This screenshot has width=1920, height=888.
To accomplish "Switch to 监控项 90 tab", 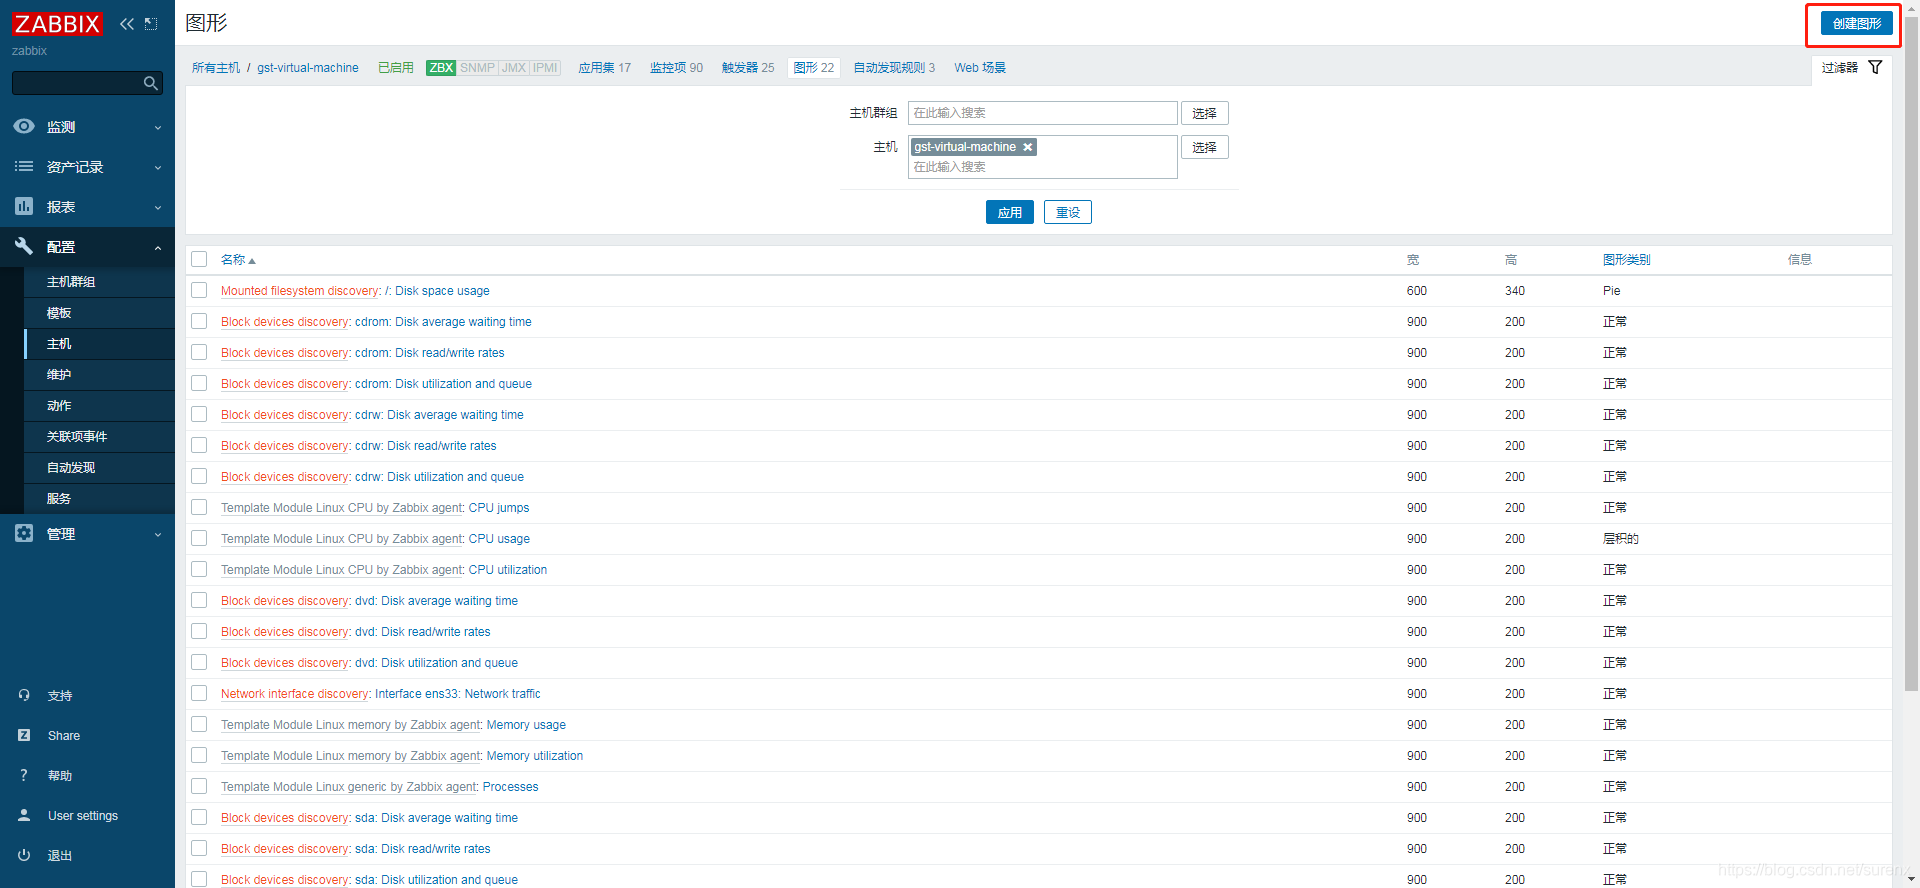I will tap(676, 68).
